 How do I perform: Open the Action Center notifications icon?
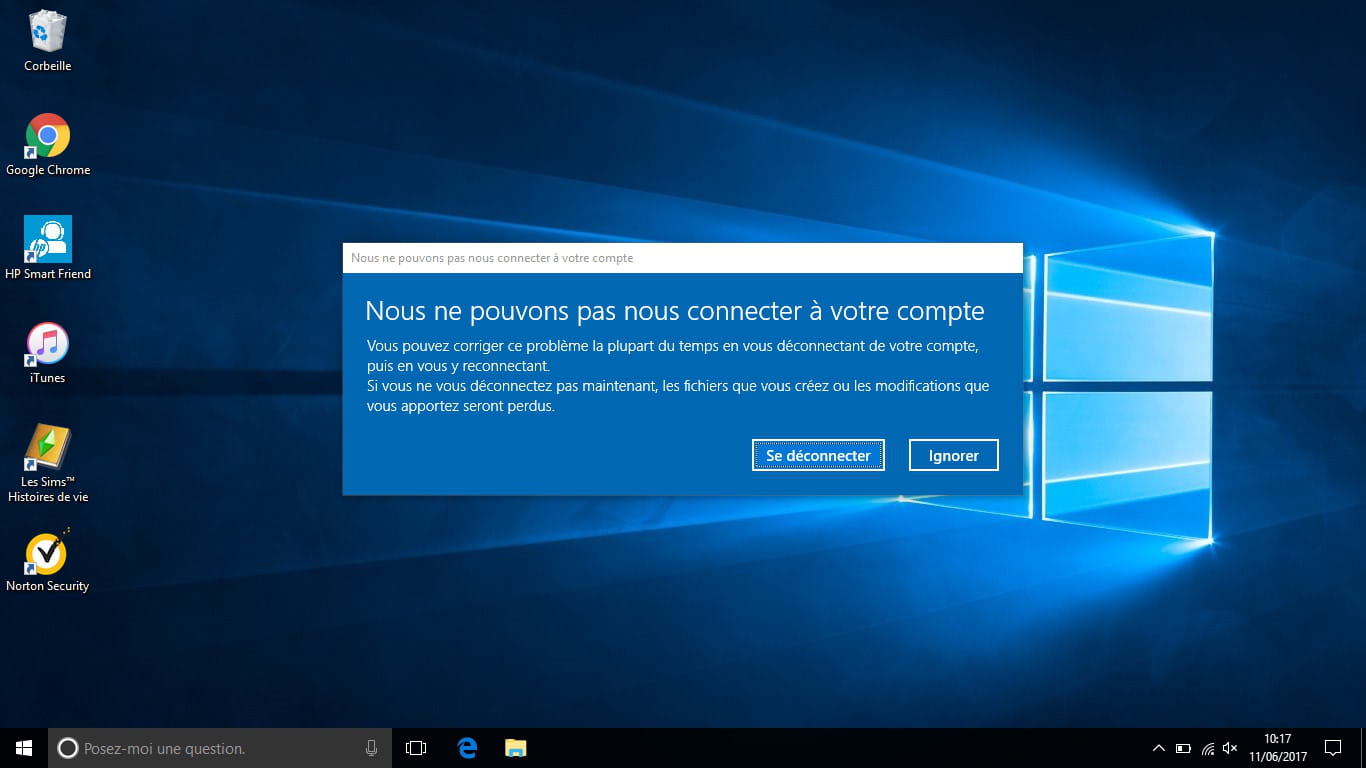click(x=1333, y=748)
